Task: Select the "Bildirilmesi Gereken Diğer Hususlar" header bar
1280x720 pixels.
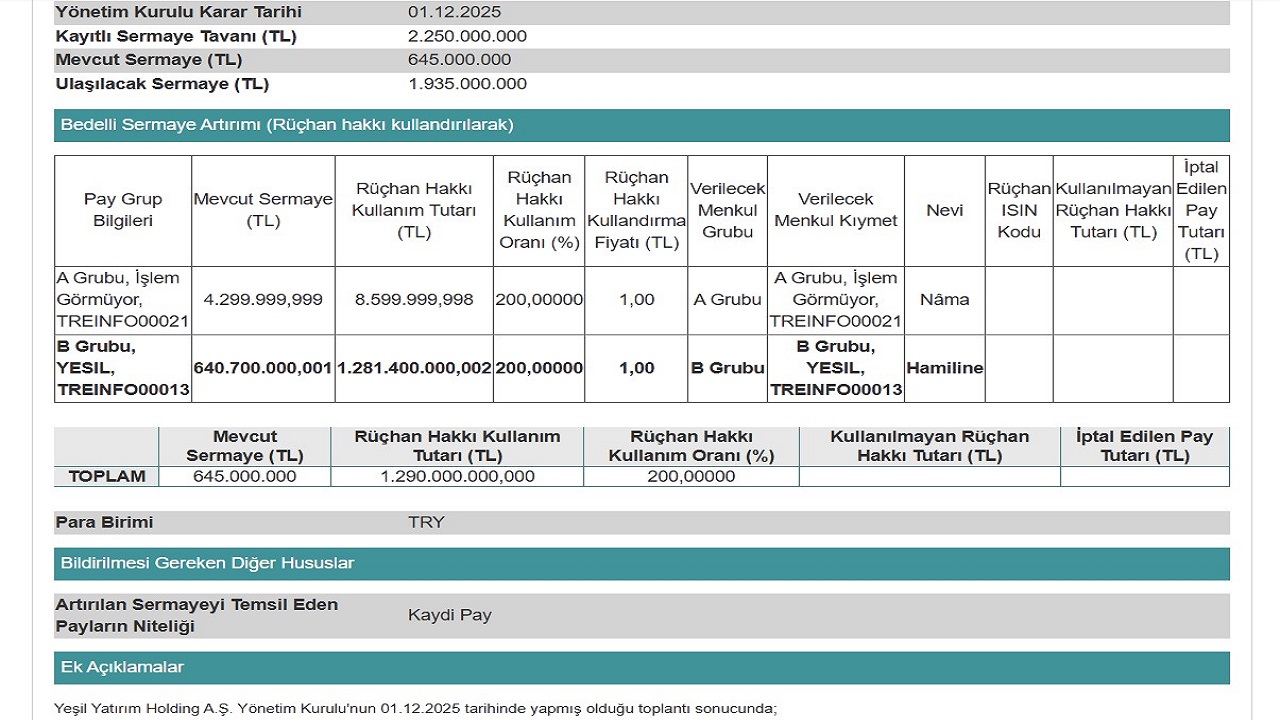Action: pos(208,563)
